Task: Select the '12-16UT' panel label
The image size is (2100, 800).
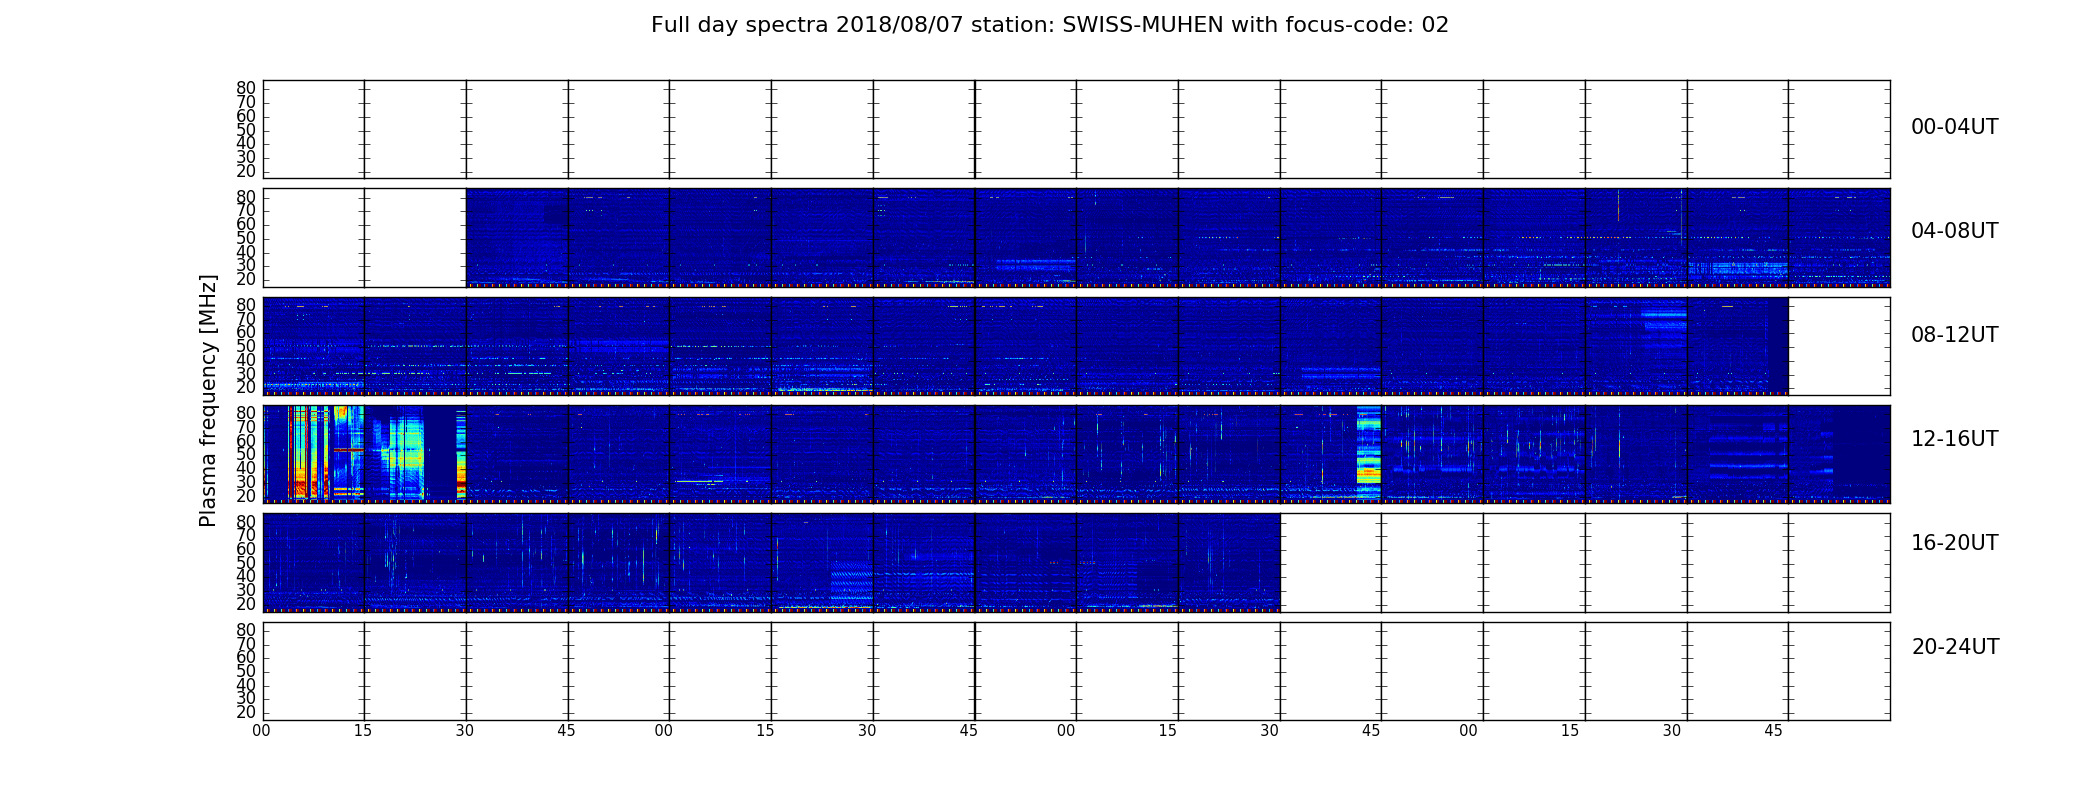Action: (x=1954, y=439)
